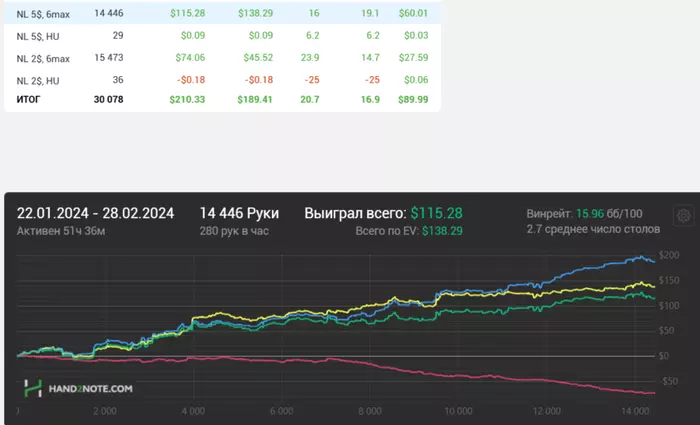
Task: Click the "12 000" x-axis label
Action: pos(547,411)
